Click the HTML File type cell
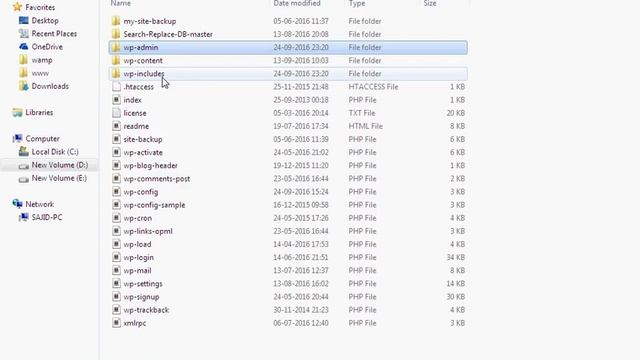Viewport: 640px width, 360px height. (x=365, y=126)
